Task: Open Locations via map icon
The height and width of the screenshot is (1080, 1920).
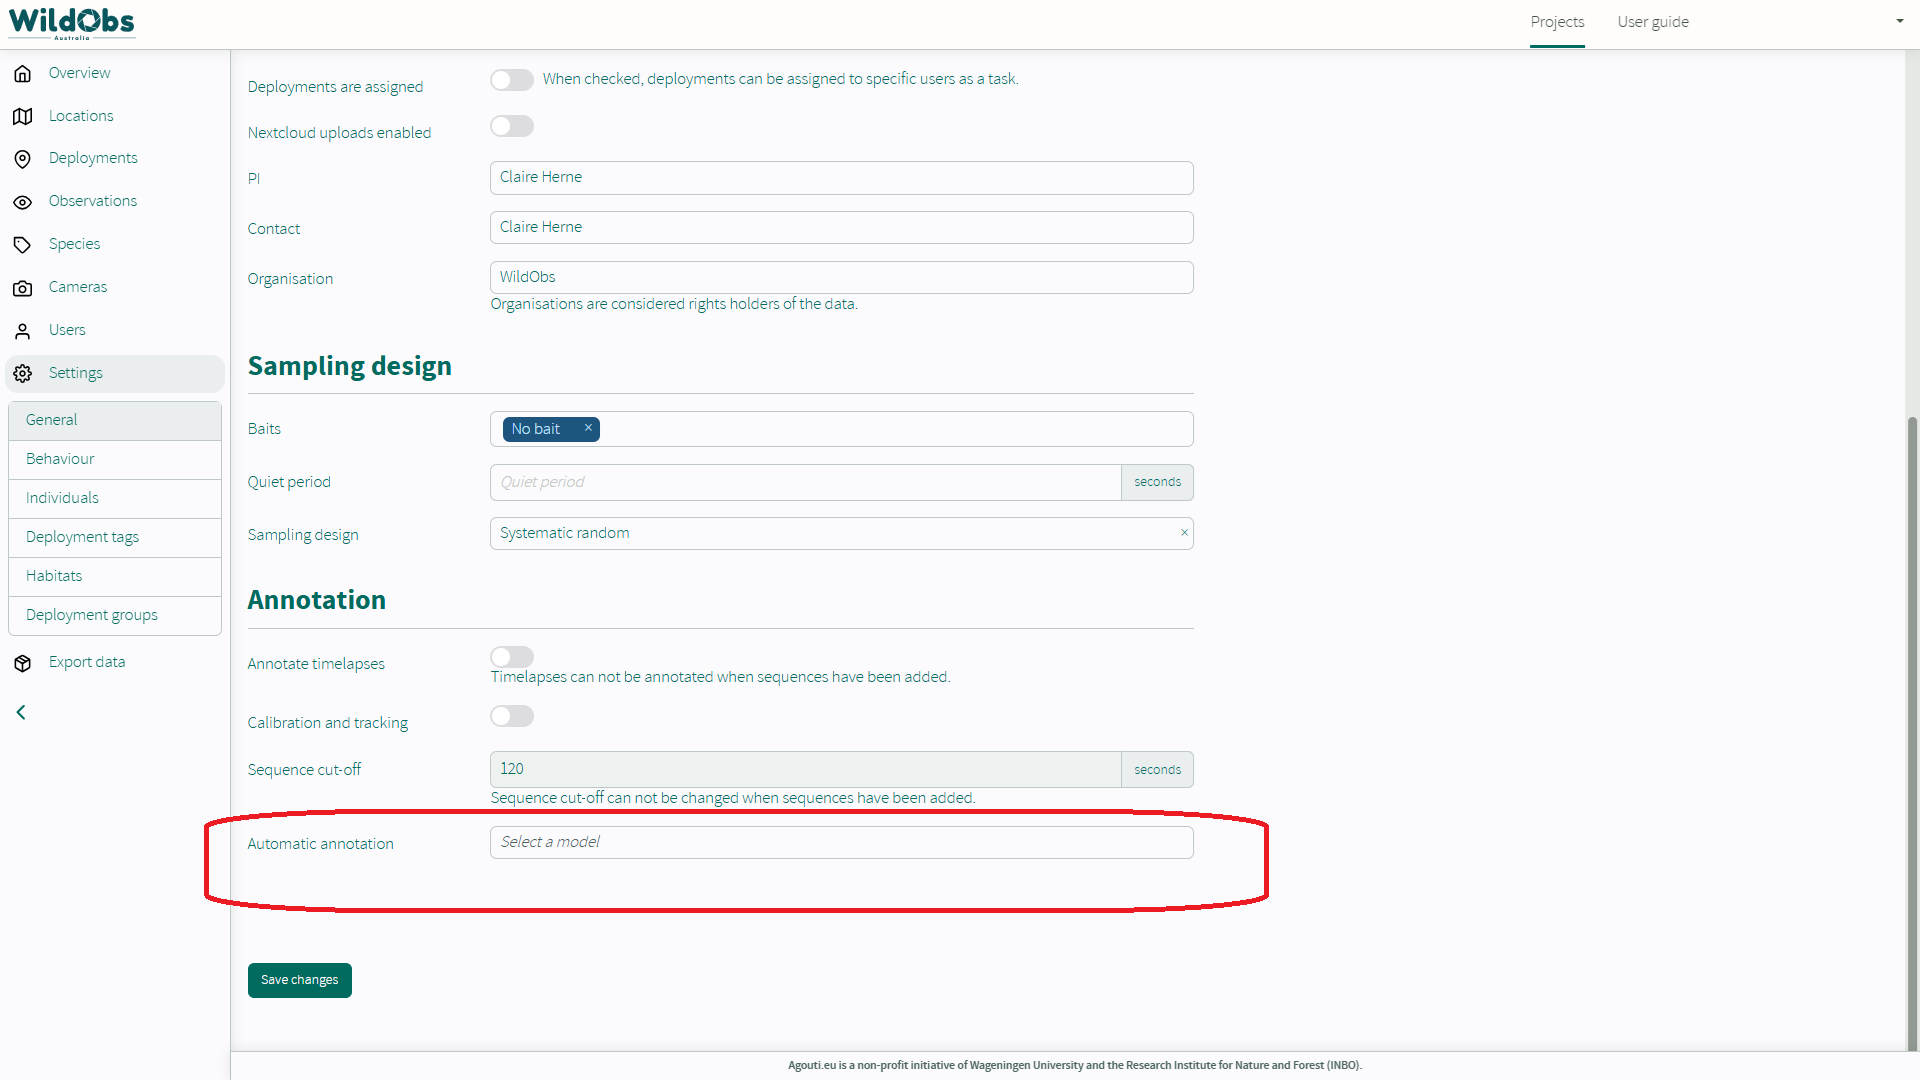Action: click(22, 117)
